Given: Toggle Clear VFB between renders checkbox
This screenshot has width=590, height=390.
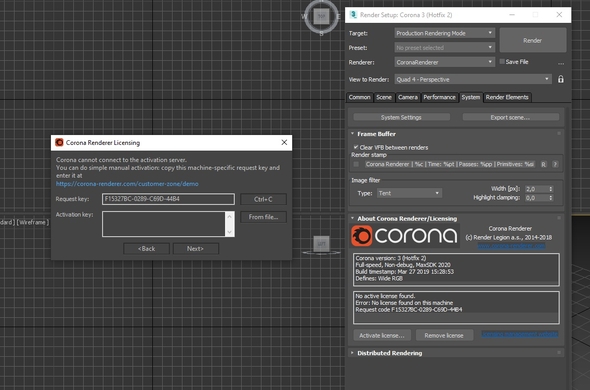Looking at the screenshot, I should click(x=356, y=147).
